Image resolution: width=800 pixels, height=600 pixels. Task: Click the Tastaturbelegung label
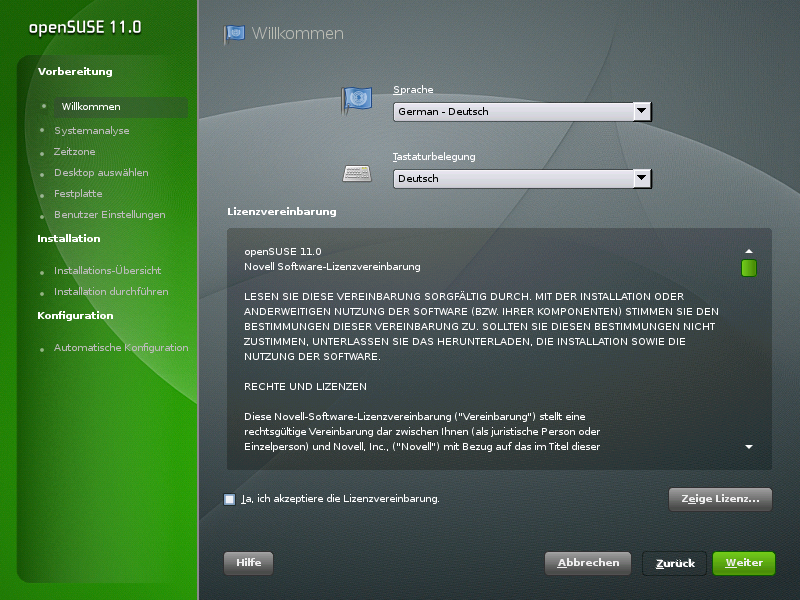[434, 157]
